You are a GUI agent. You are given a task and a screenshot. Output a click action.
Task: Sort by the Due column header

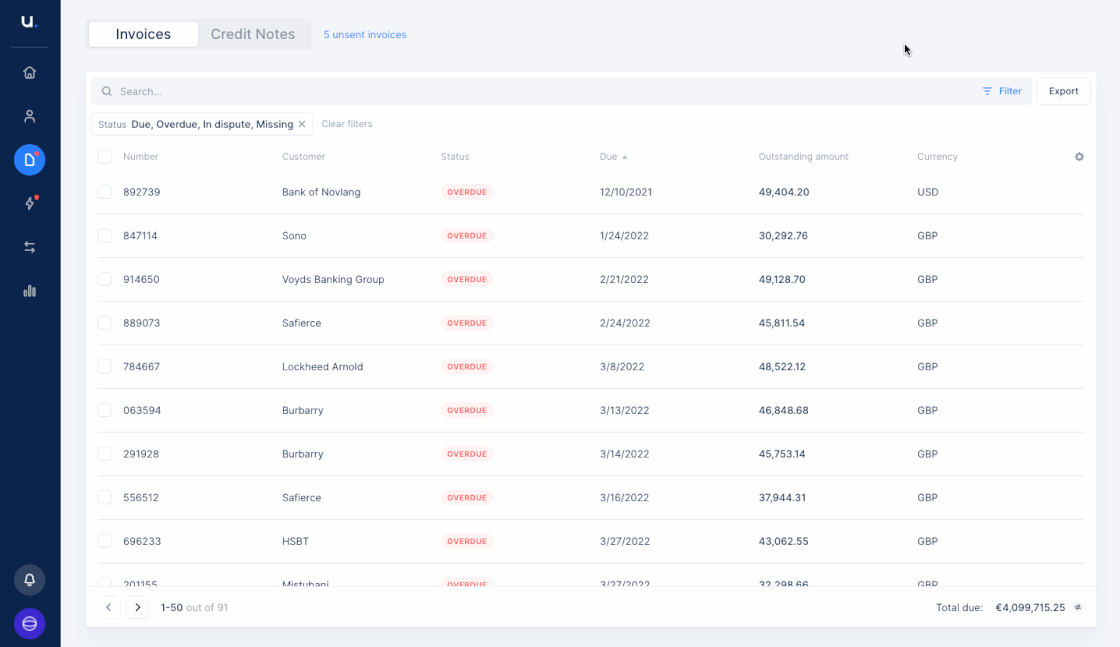(x=613, y=156)
